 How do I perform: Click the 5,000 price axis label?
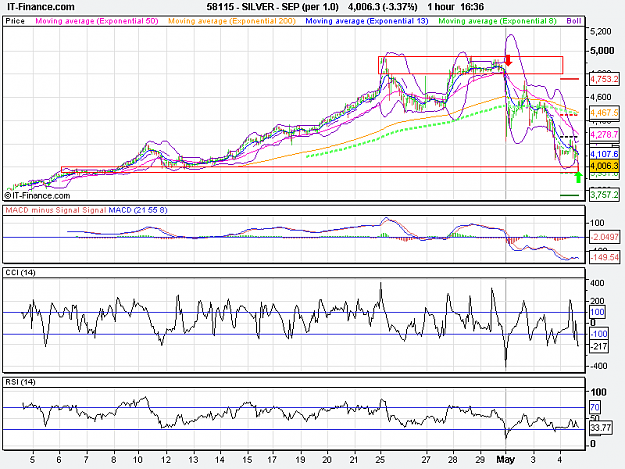602,51
